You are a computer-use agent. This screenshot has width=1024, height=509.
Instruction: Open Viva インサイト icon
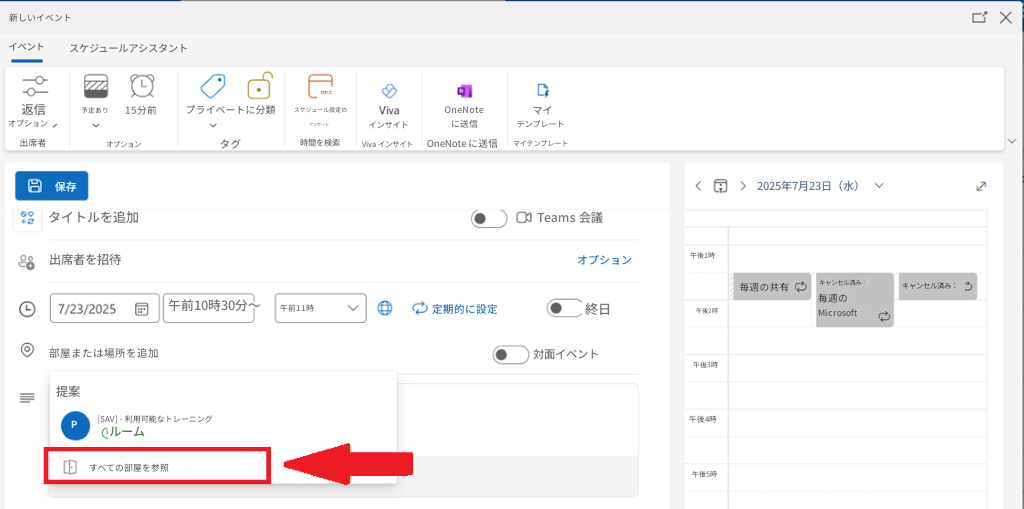tap(389, 91)
